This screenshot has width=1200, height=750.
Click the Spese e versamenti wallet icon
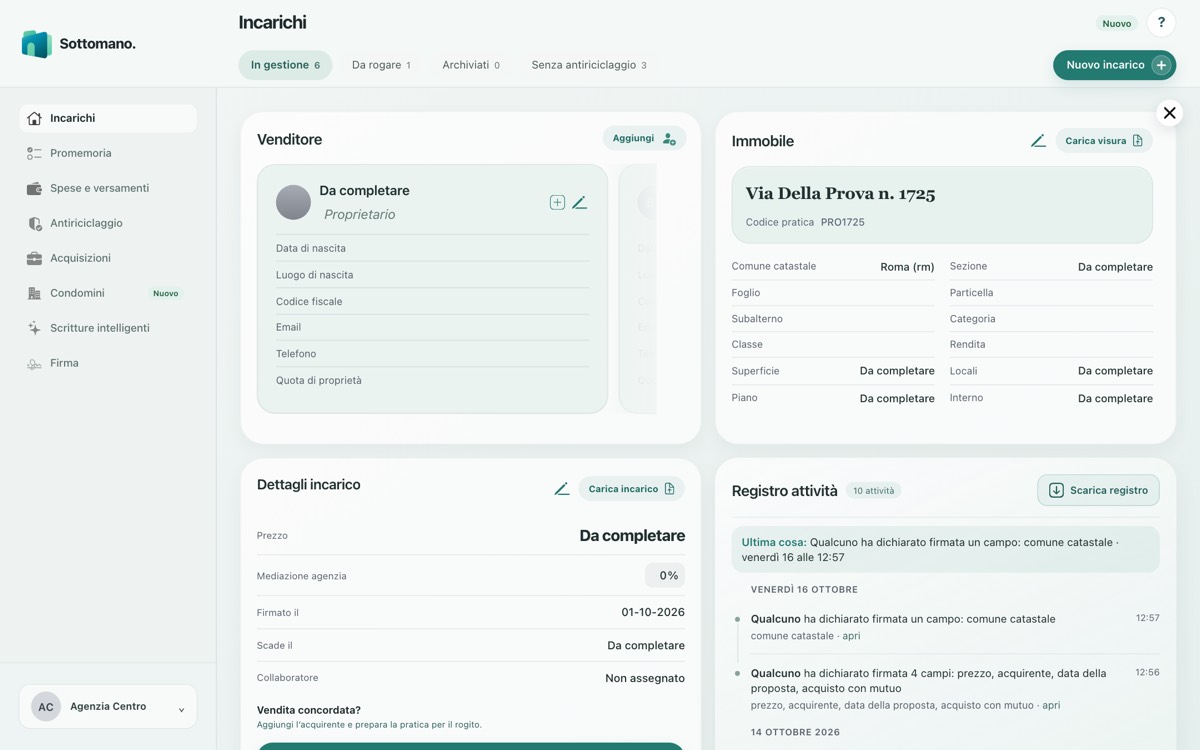(x=34, y=188)
